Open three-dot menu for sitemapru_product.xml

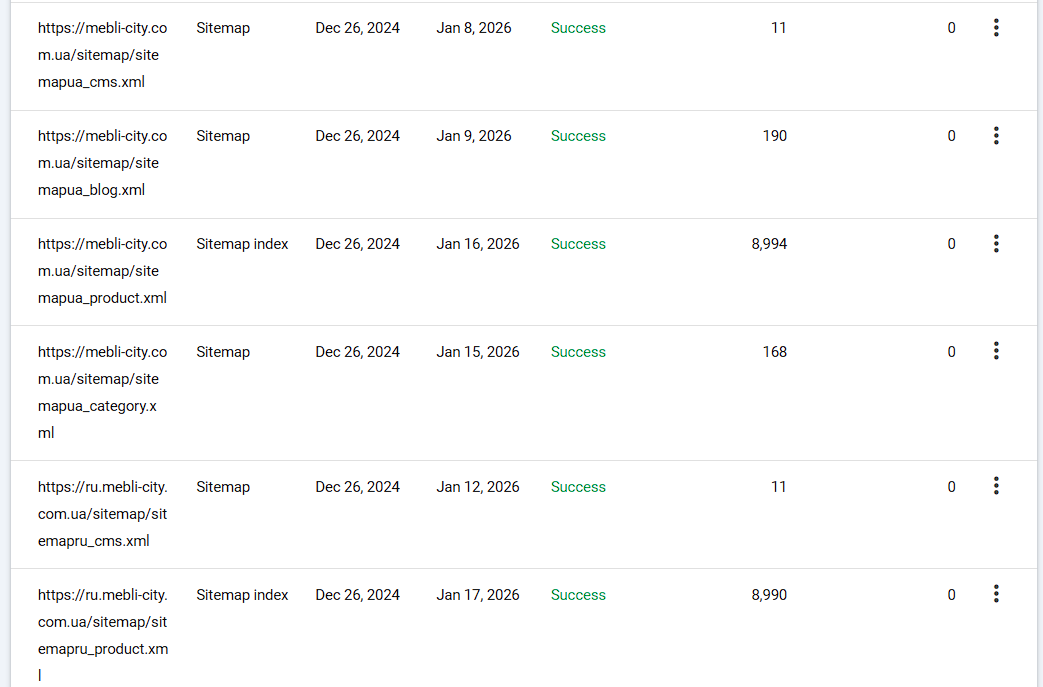tap(996, 594)
